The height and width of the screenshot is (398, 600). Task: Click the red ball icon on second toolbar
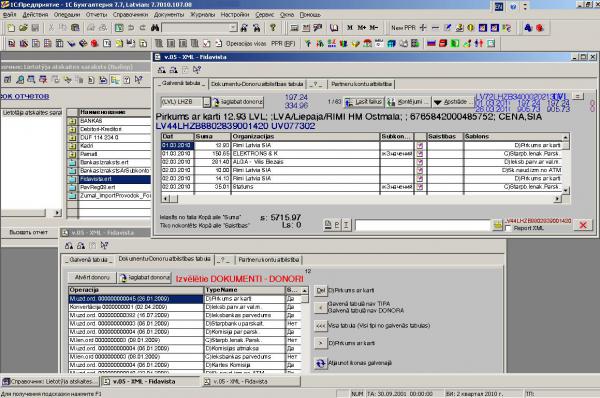(x=94, y=44)
